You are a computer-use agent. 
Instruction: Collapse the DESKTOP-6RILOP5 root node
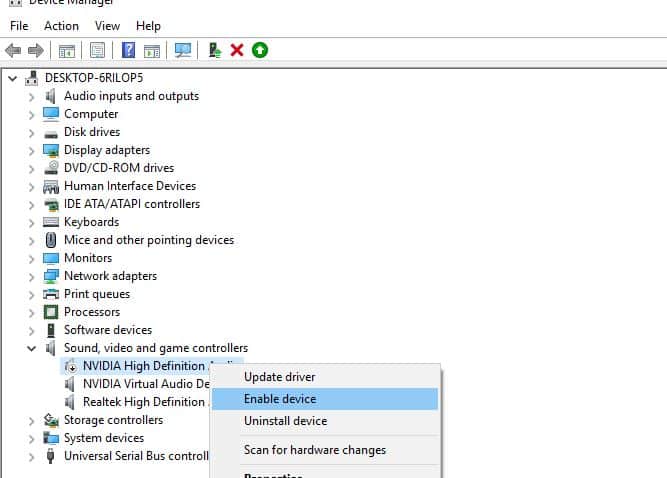tap(13, 78)
